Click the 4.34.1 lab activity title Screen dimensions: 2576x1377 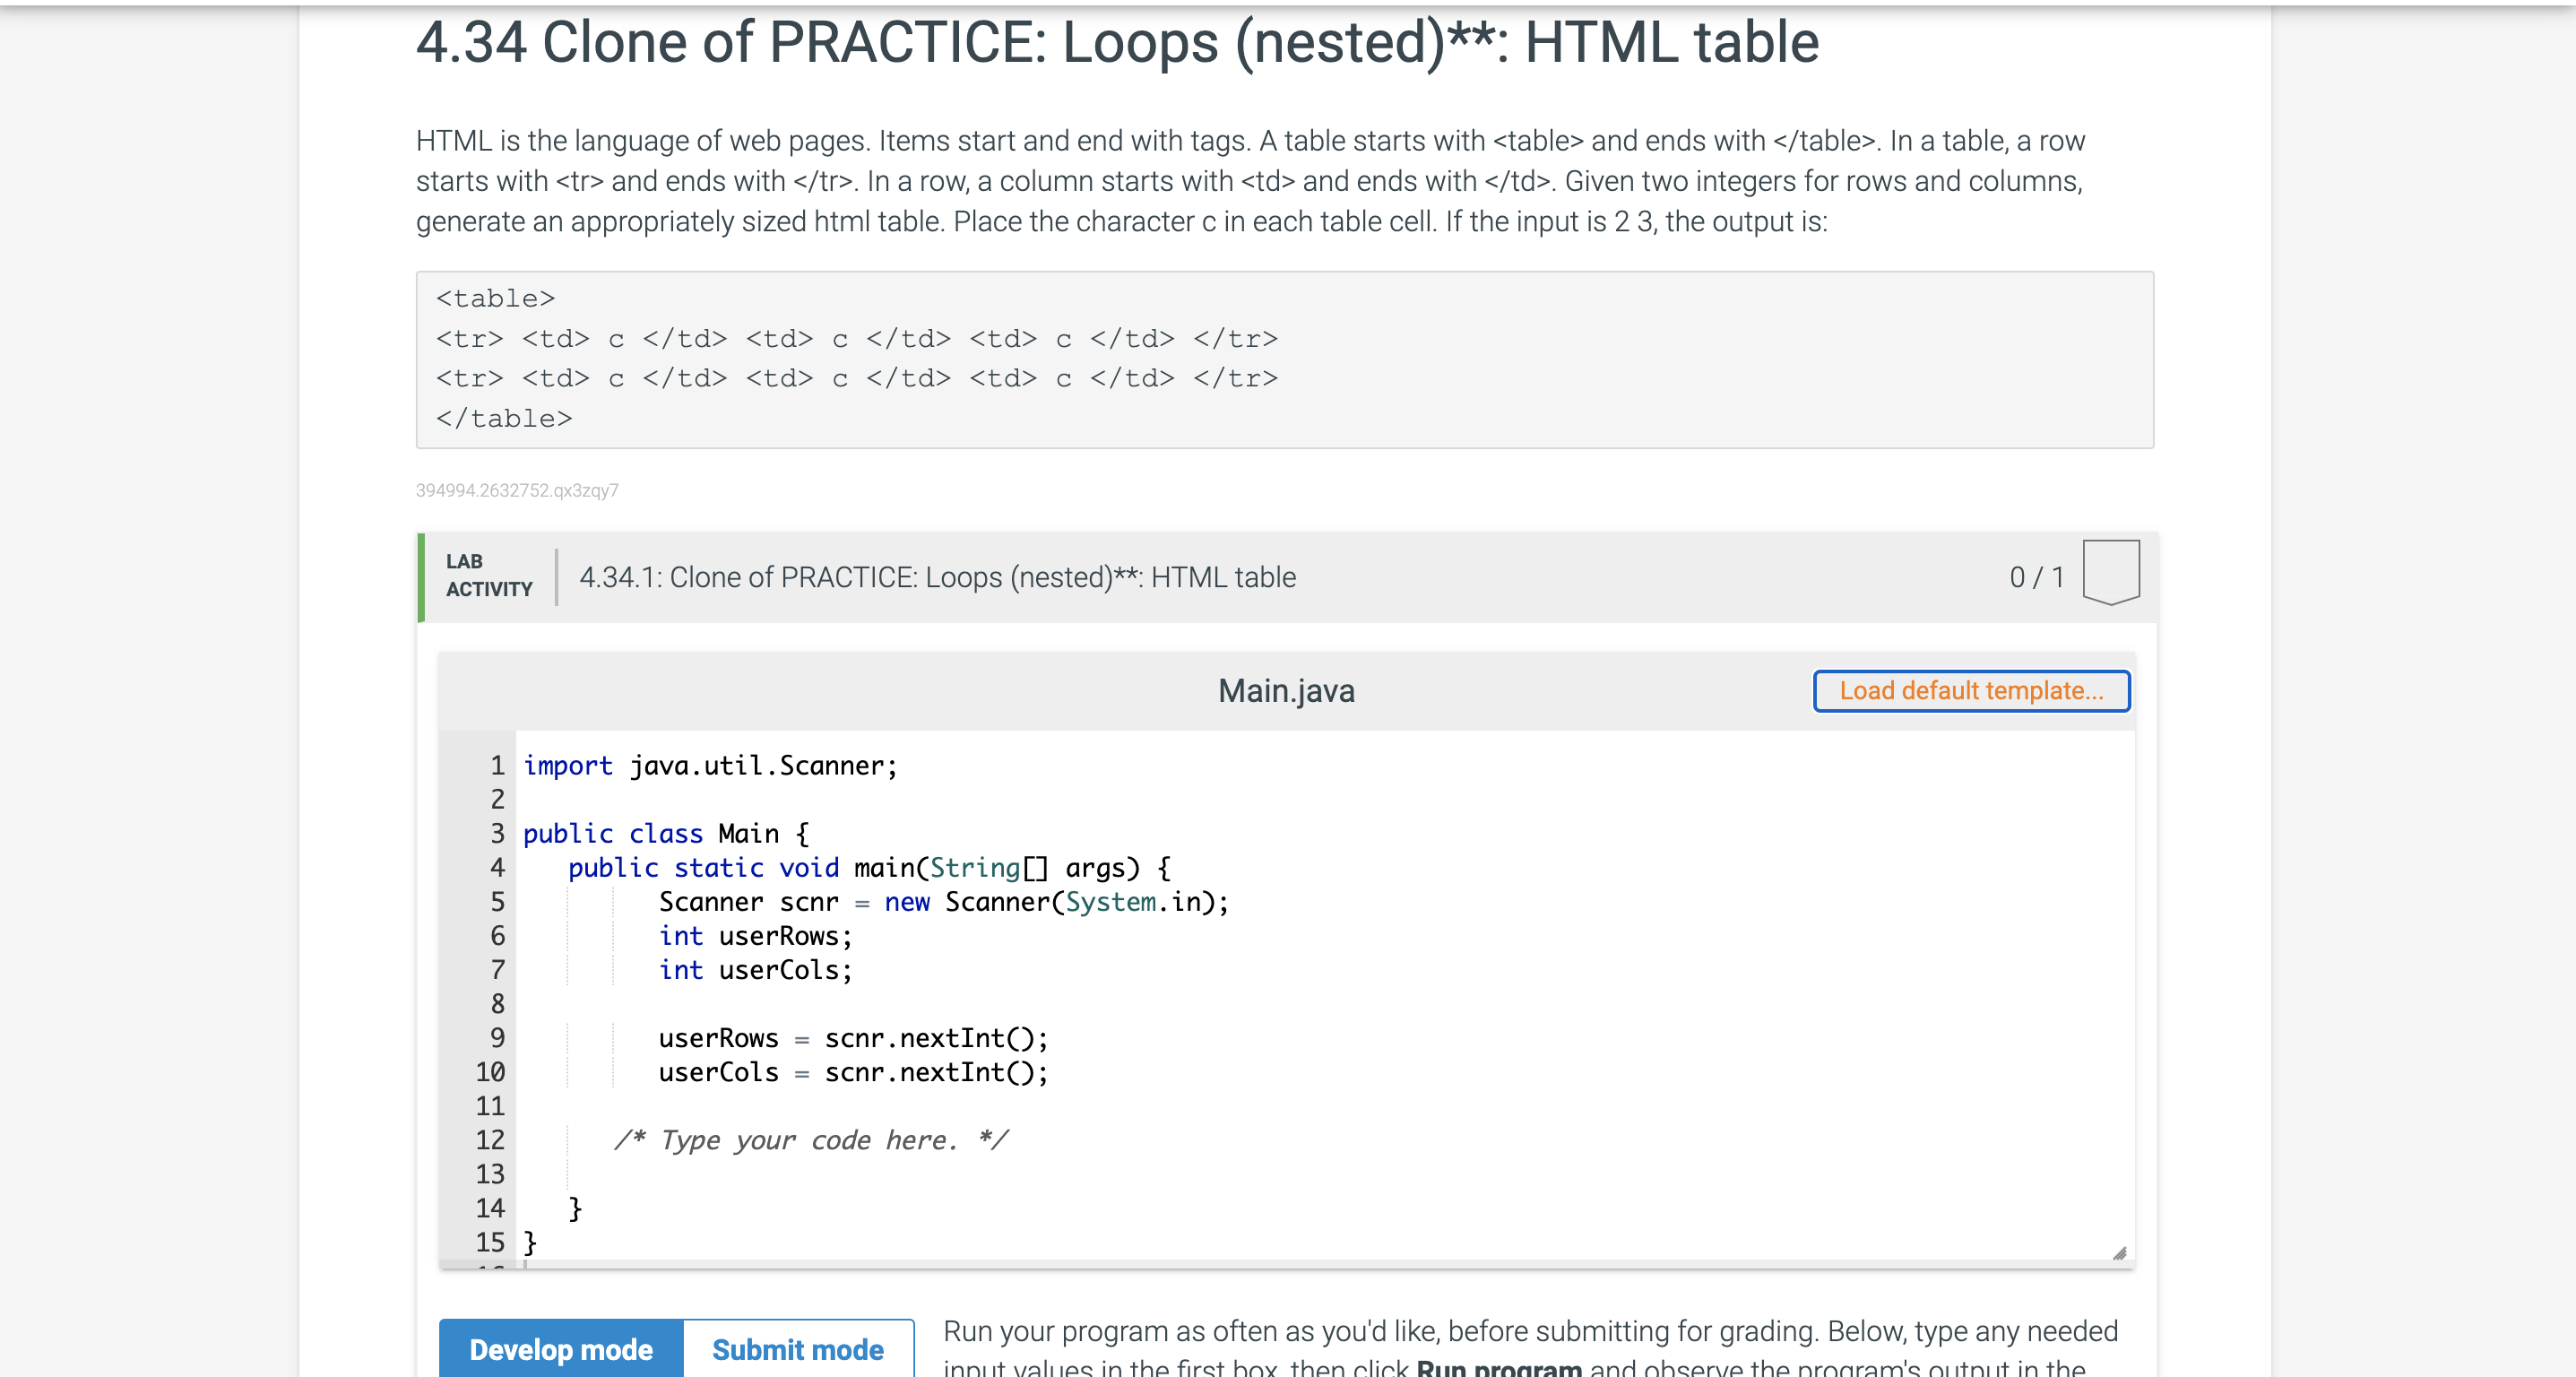pyautogui.click(x=937, y=577)
